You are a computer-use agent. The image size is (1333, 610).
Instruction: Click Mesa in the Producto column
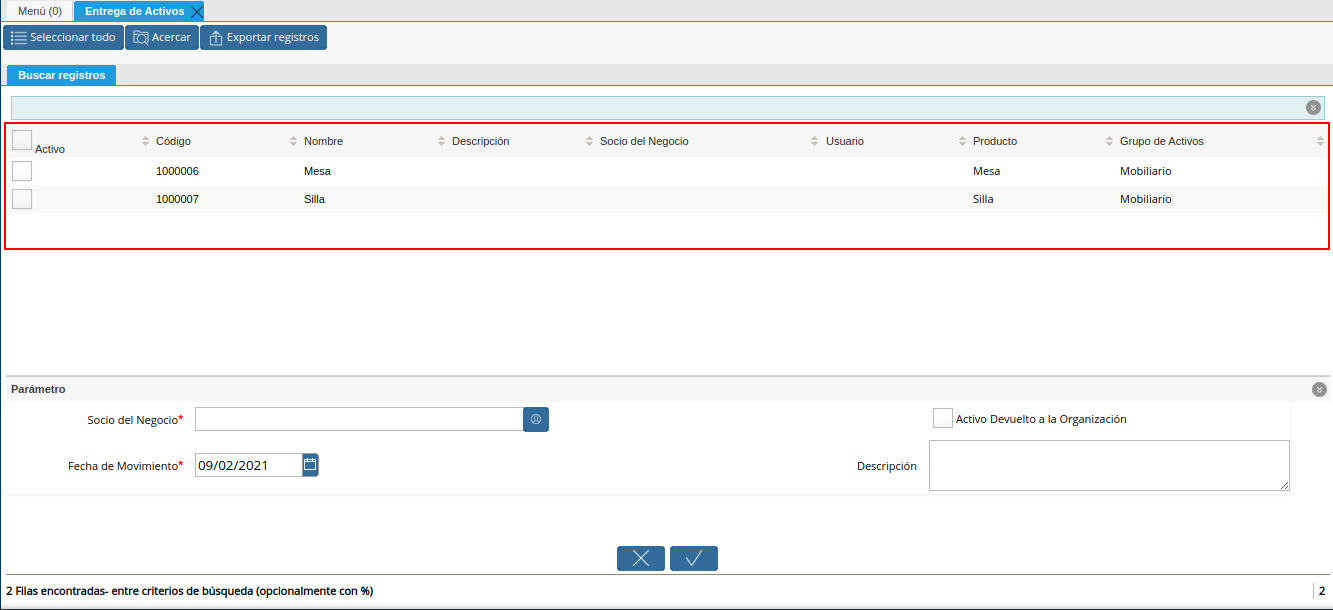click(x=986, y=171)
